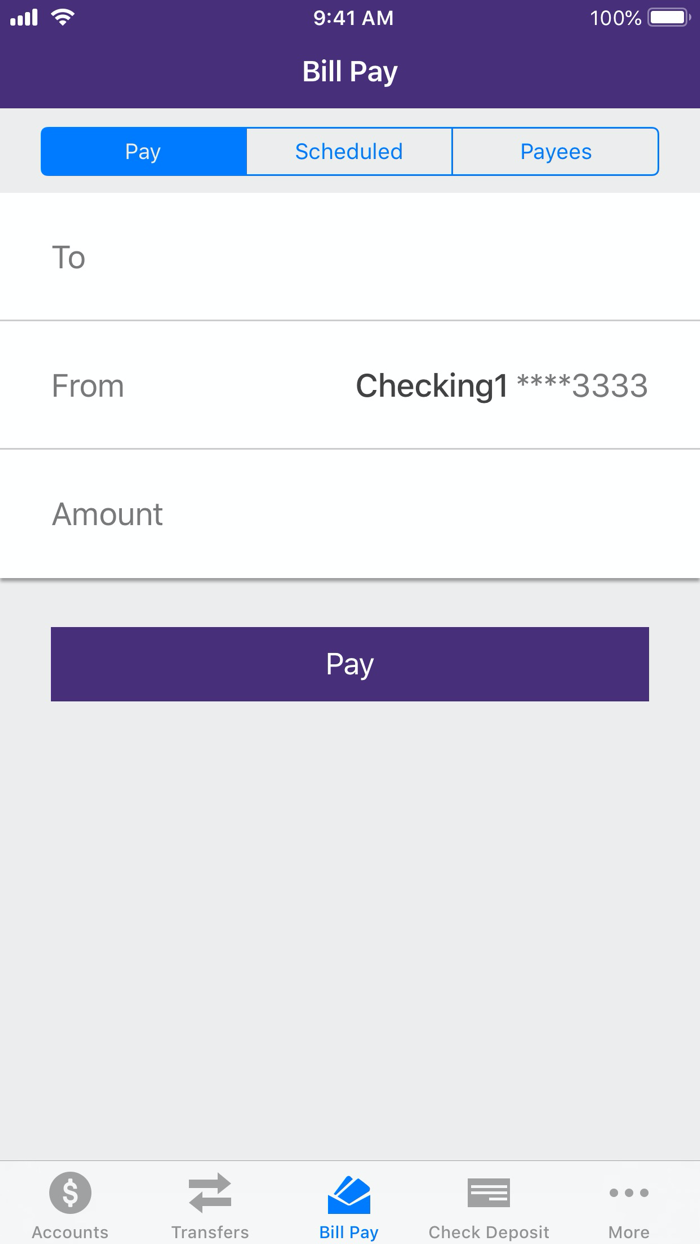Screen dimensions: 700x1244
Task: Tap the cellular signal icon
Action: coord(25,17)
